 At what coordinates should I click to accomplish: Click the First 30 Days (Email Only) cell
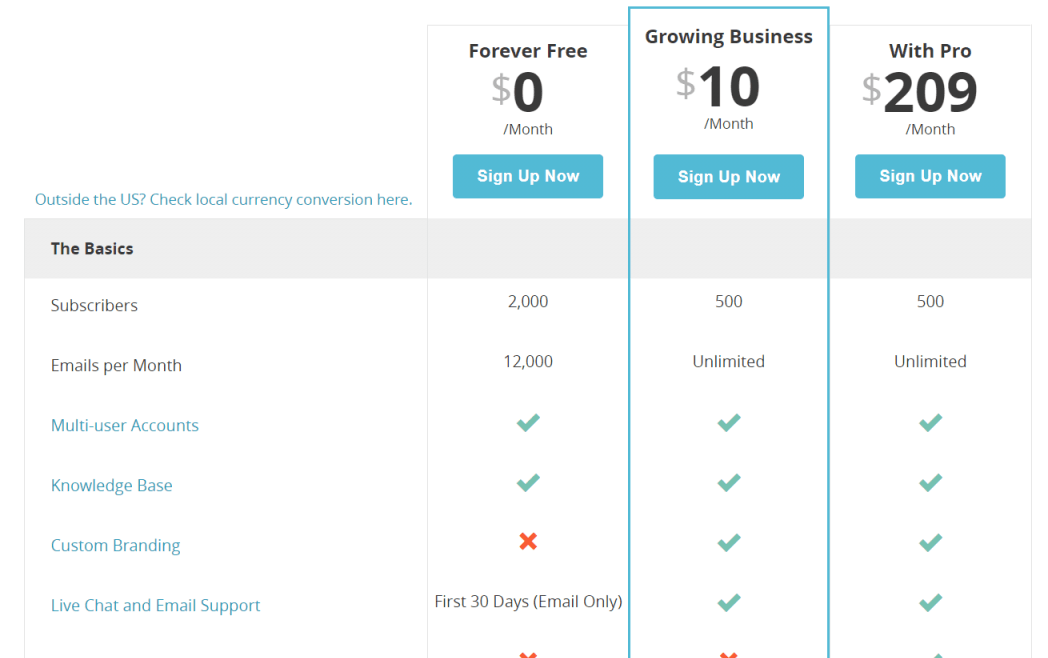point(528,602)
